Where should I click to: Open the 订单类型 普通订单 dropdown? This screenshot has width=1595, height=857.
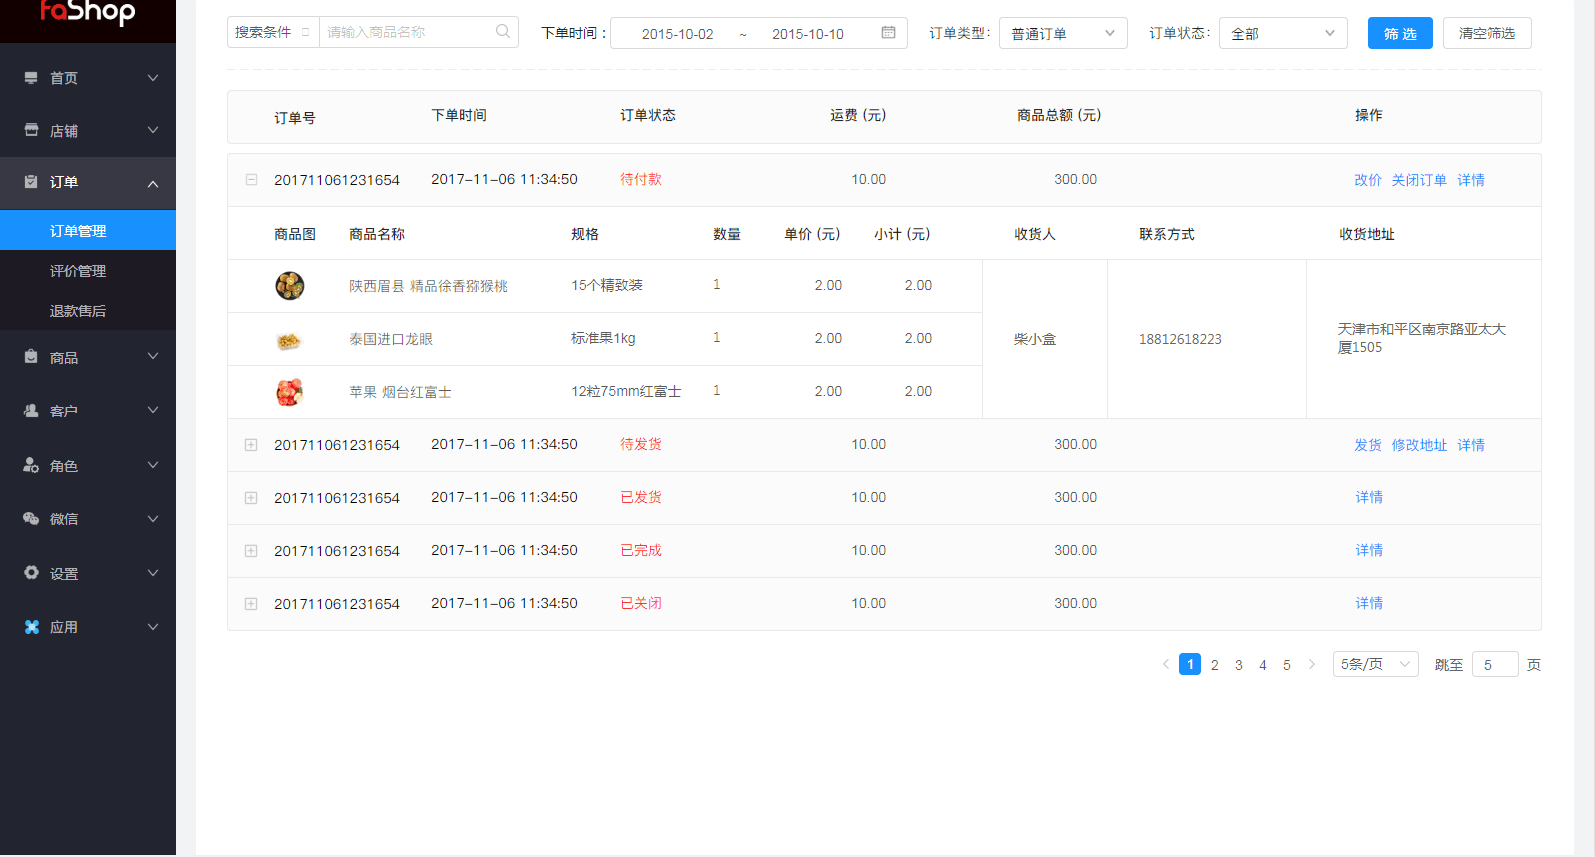[x=1063, y=33]
